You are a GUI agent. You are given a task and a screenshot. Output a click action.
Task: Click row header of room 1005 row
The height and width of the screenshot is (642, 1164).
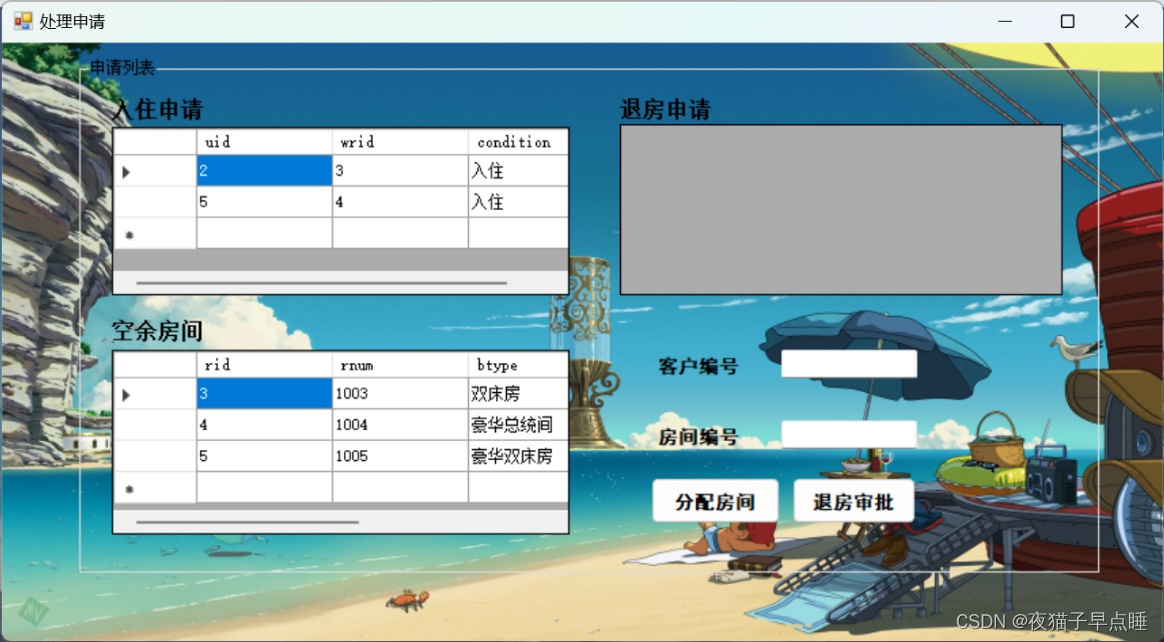pyautogui.click(x=155, y=456)
